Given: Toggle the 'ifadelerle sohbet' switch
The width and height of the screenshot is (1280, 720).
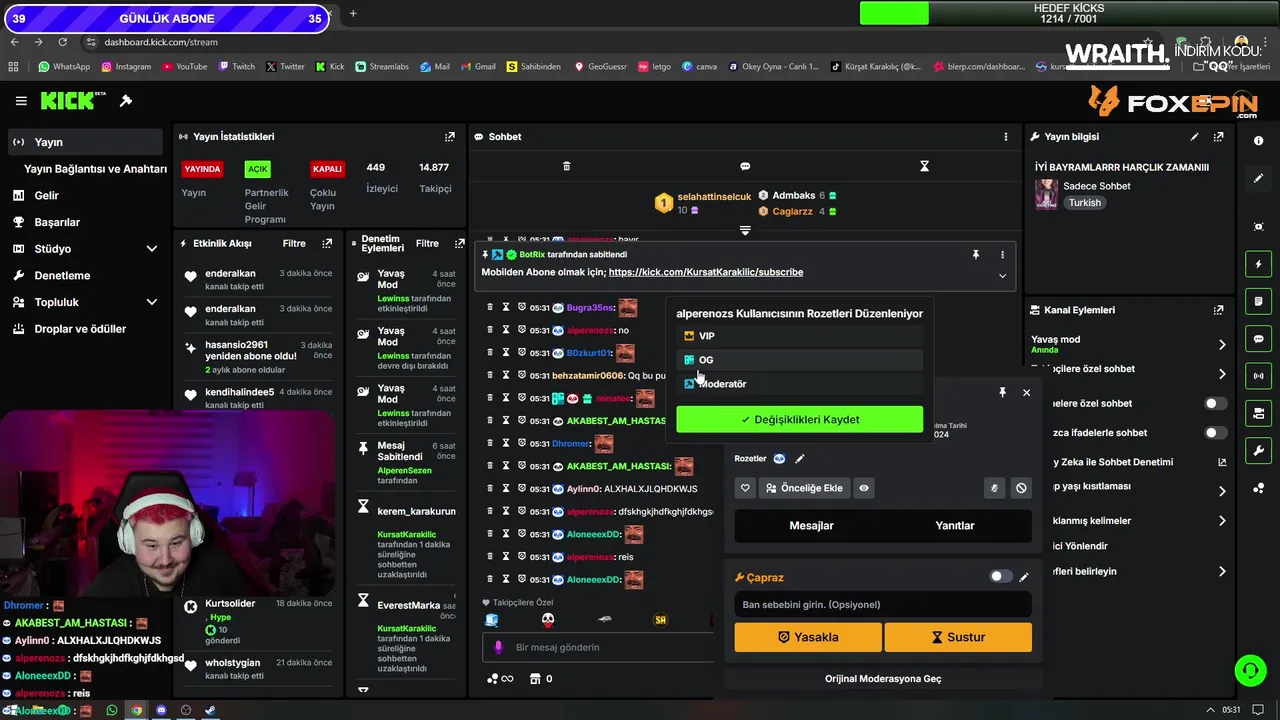Looking at the screenshot, I should point(1215,433).
